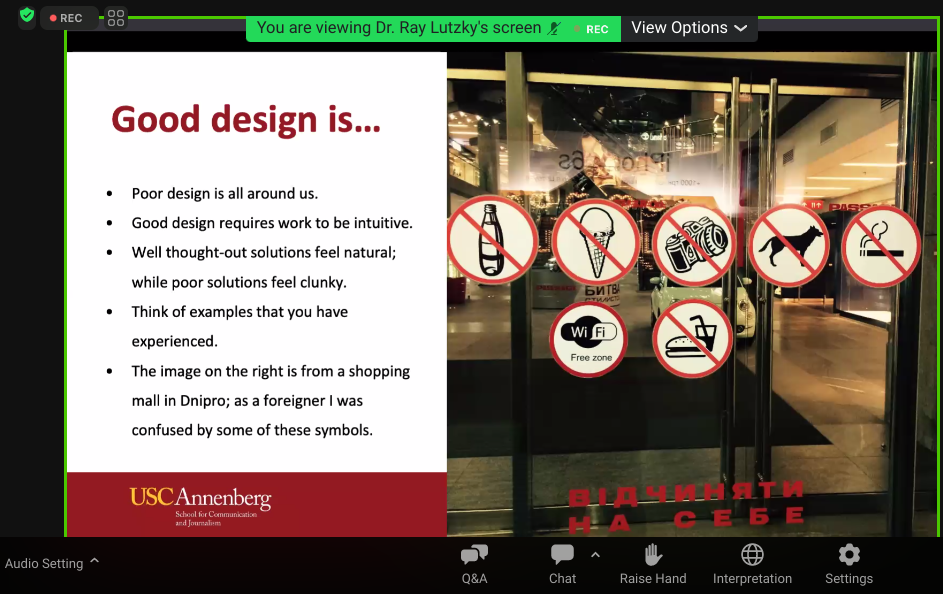Open the Settings gear icon
This screenshot has height=594, width=943.
pos(849,556)
